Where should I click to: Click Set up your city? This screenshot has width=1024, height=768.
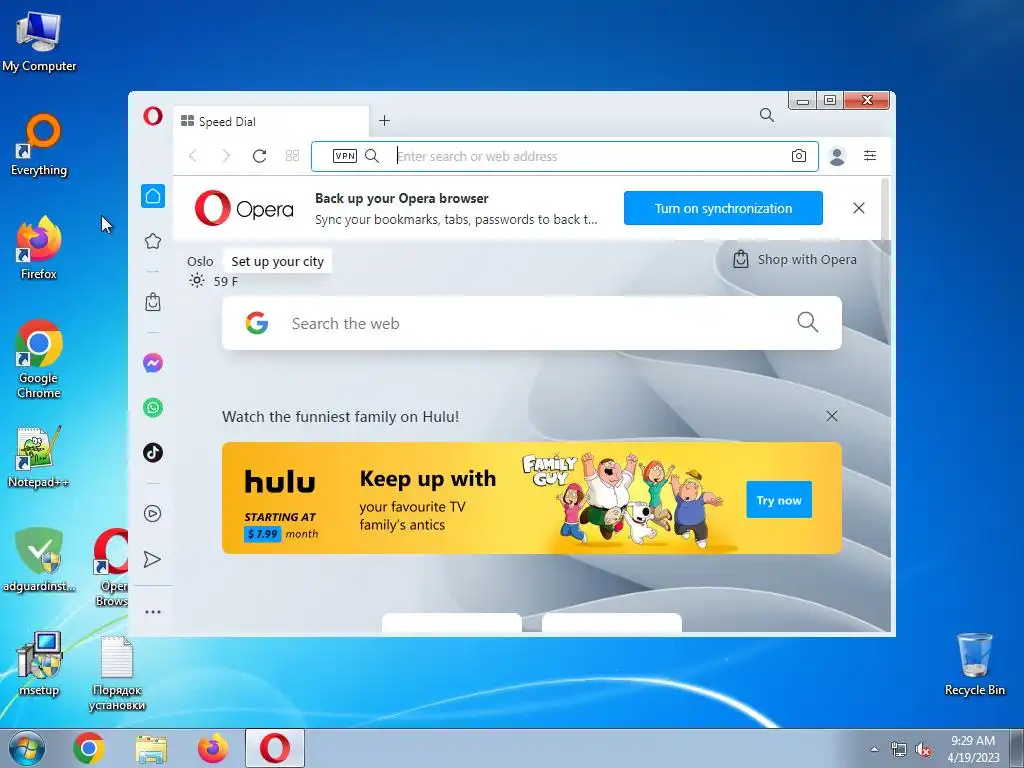278,262
